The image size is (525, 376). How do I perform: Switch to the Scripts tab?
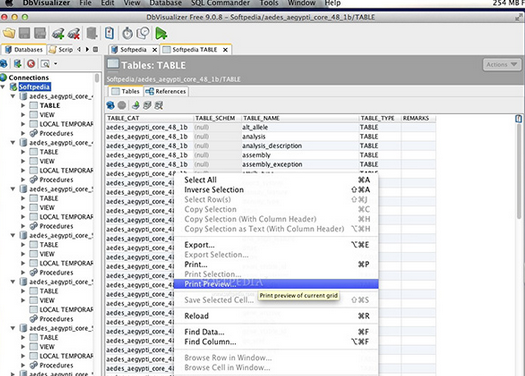tap(61, 50)
